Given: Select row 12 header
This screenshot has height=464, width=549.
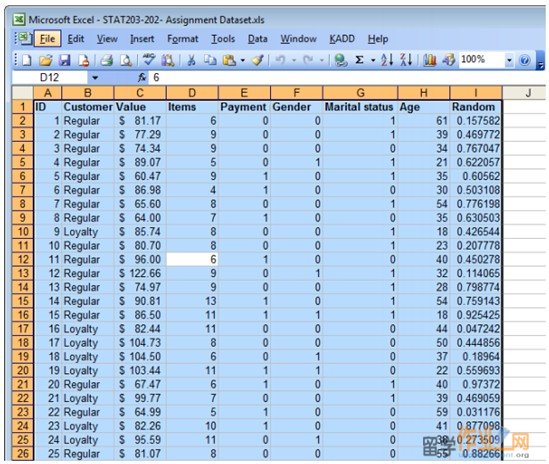Looking at the screenshot, I should tap(23, 259).
